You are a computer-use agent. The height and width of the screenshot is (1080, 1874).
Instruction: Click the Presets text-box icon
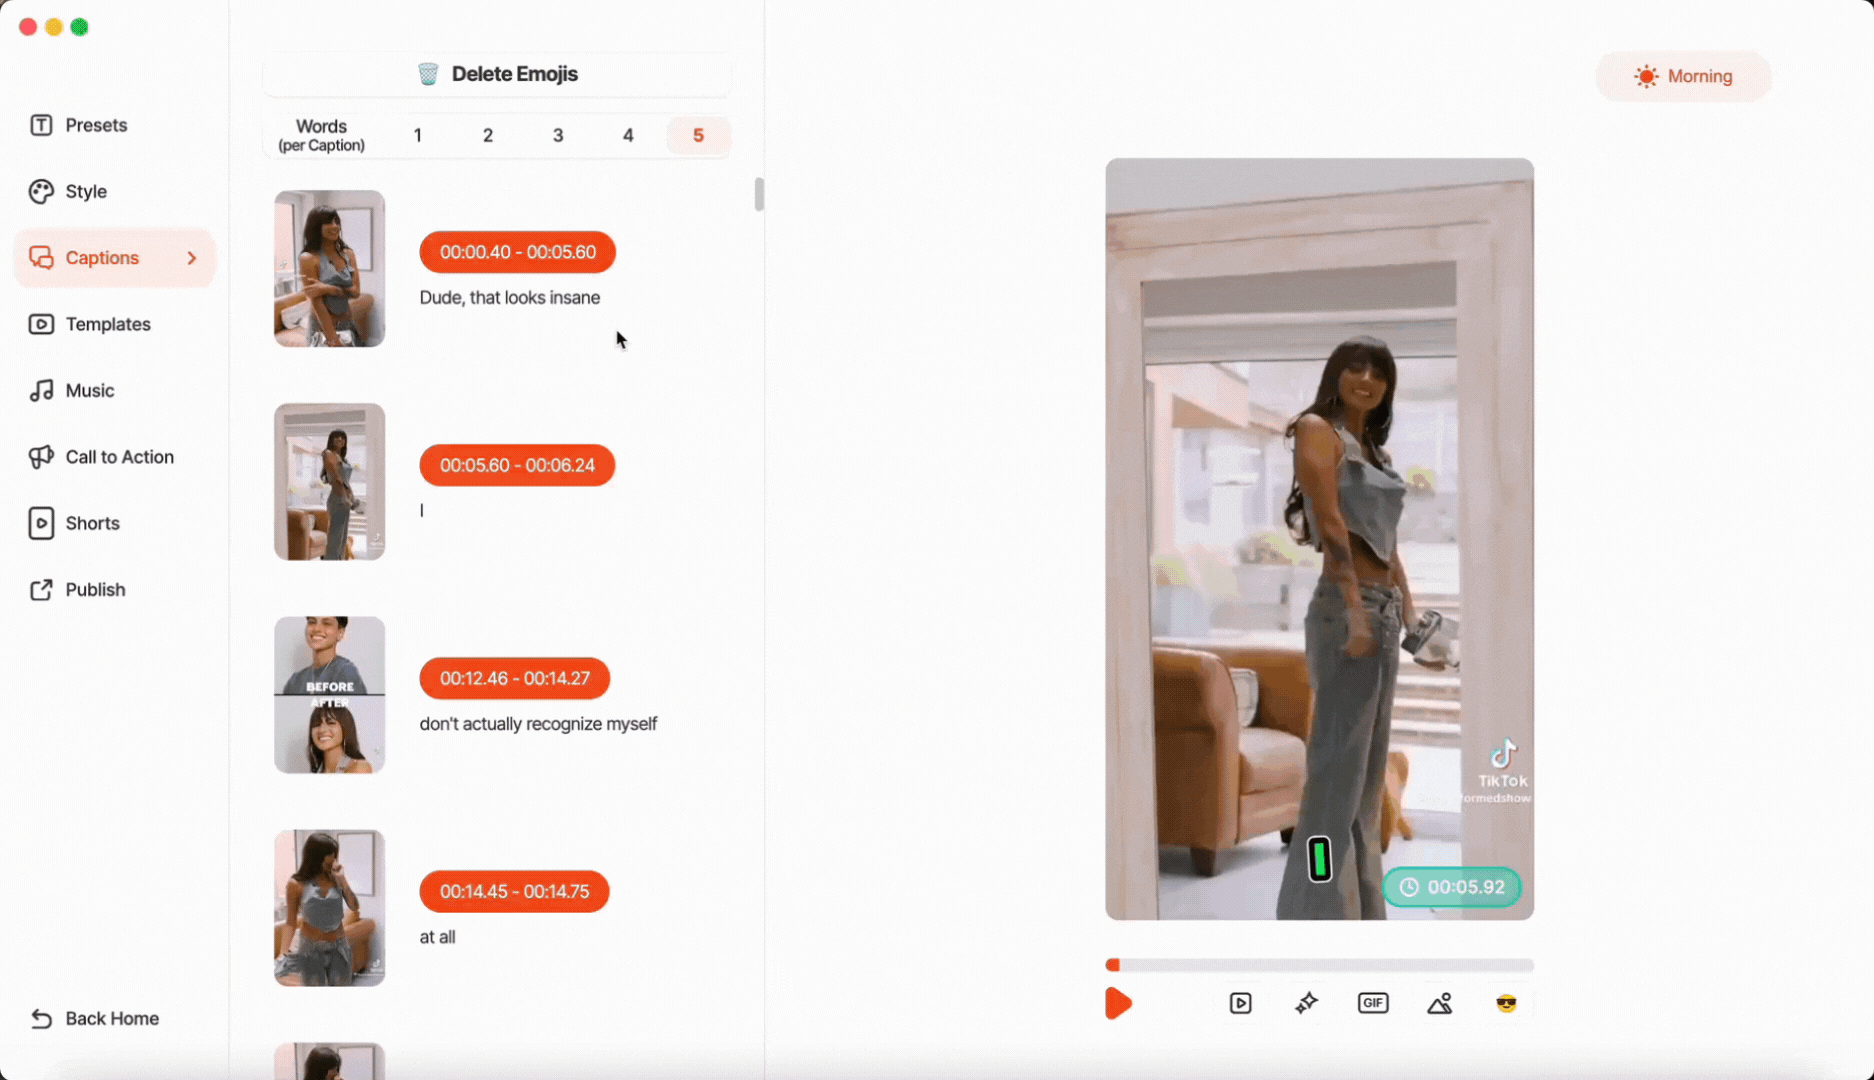point(41,125)
